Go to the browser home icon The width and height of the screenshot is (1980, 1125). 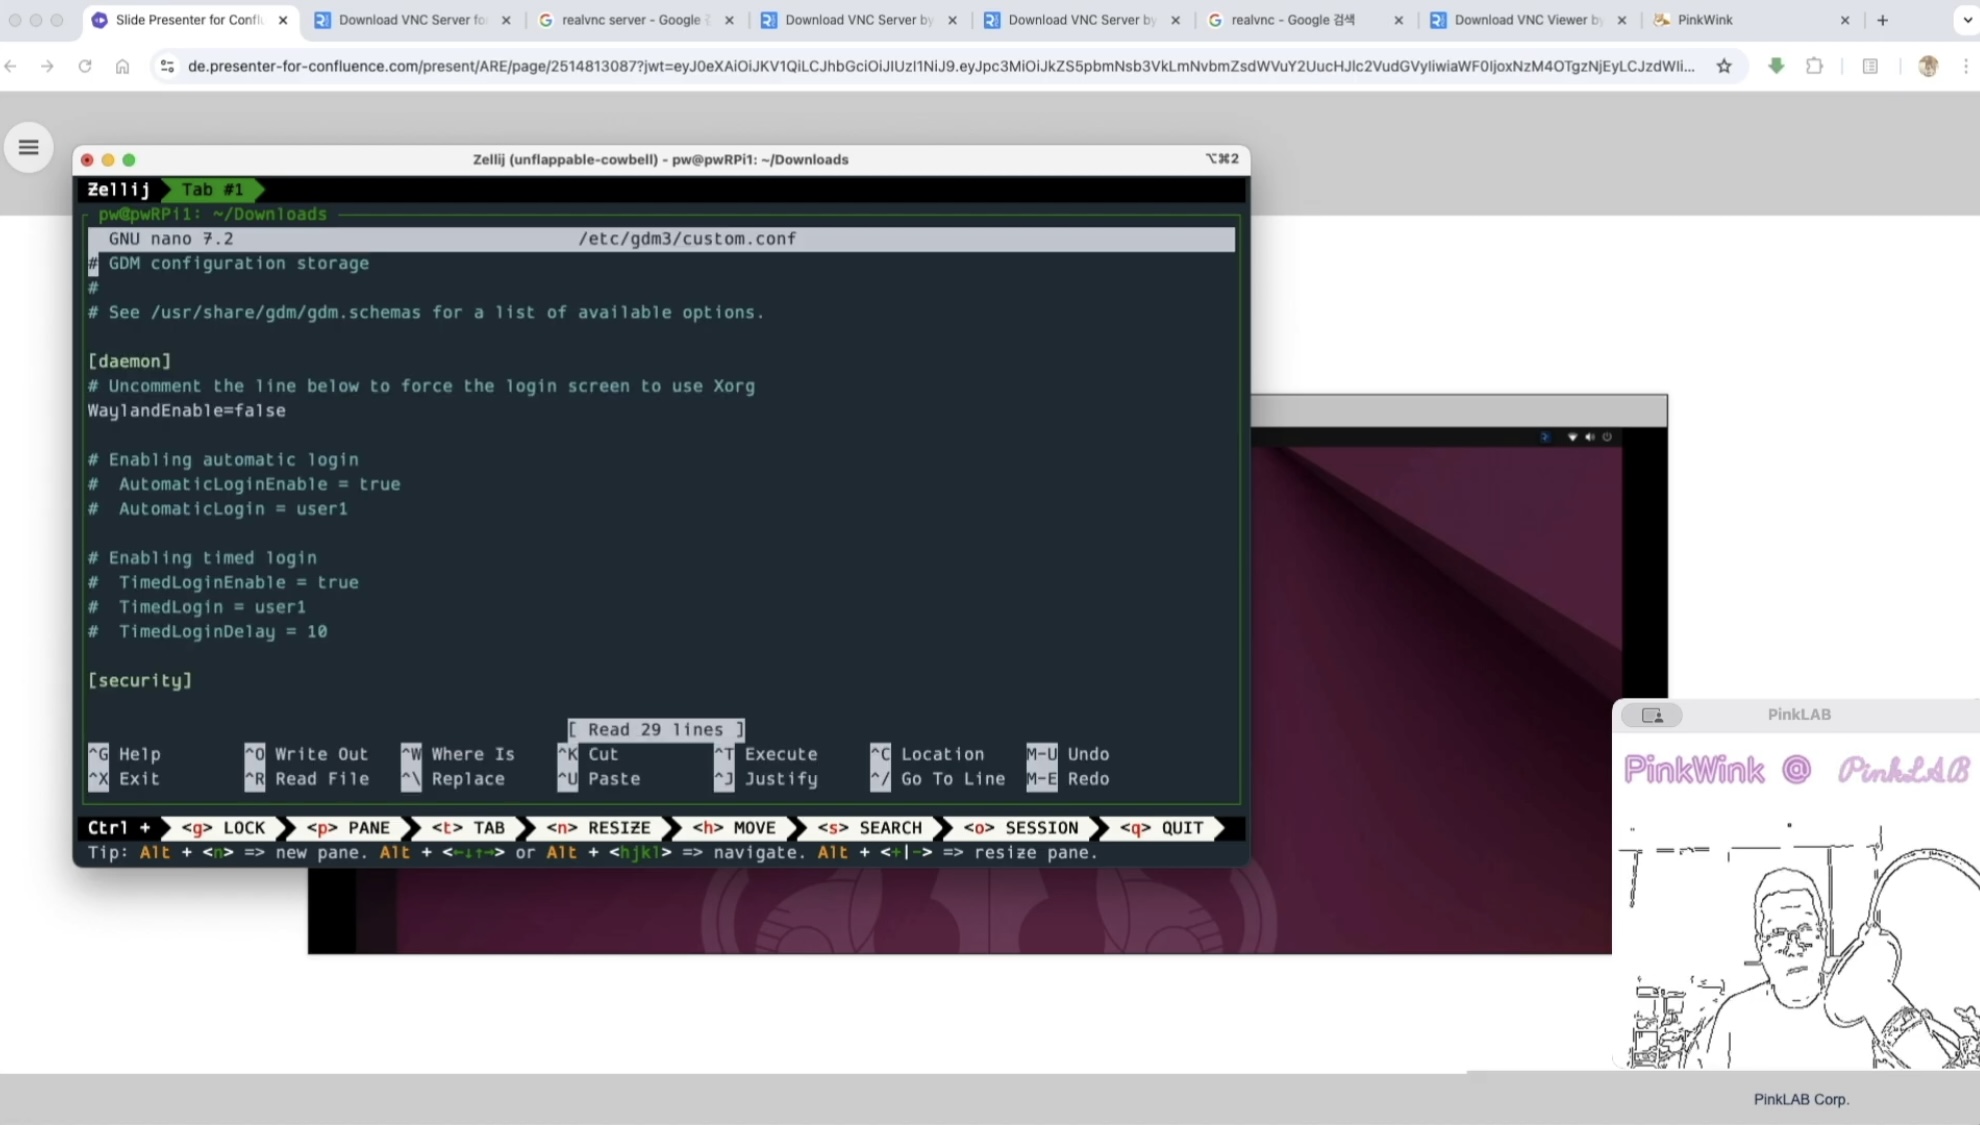(x=122, y=66)
